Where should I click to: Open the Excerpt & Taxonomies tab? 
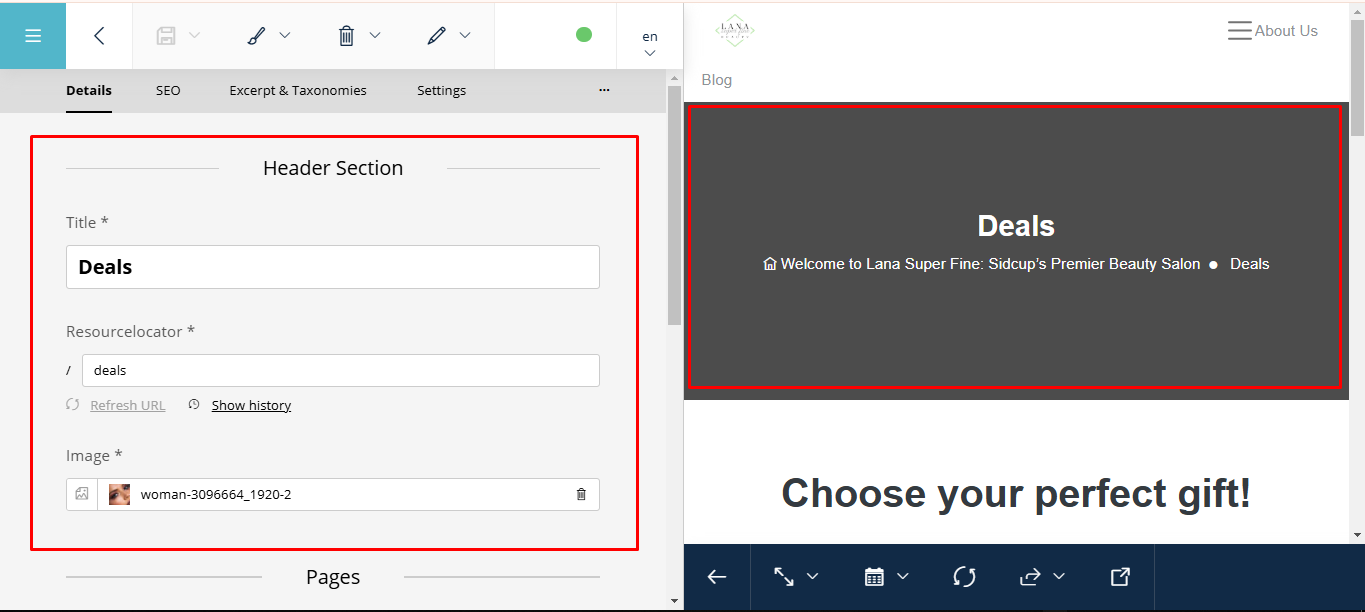[298, 90]
